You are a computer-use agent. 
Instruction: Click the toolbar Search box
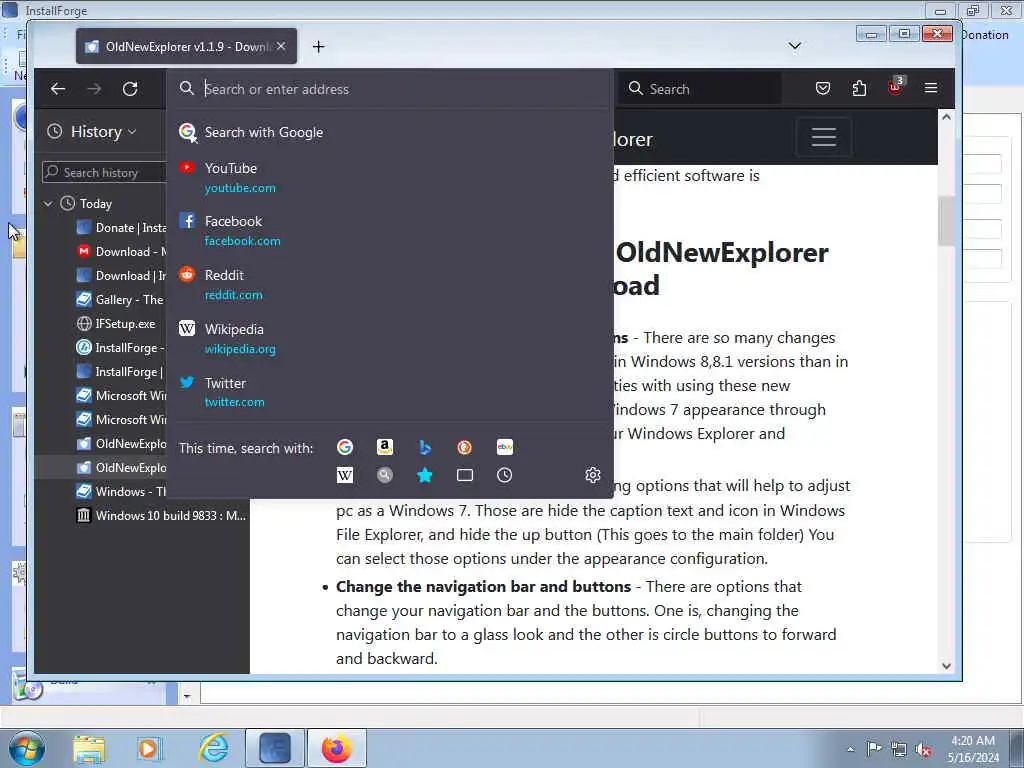pos(700,89)
